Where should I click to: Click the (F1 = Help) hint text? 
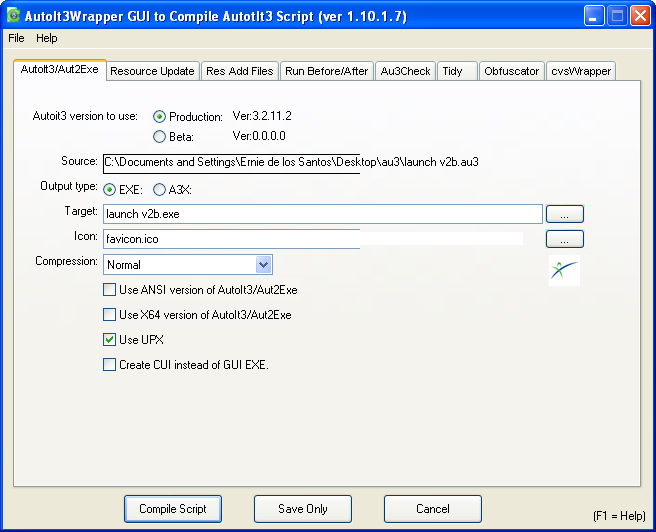(619, 516)
